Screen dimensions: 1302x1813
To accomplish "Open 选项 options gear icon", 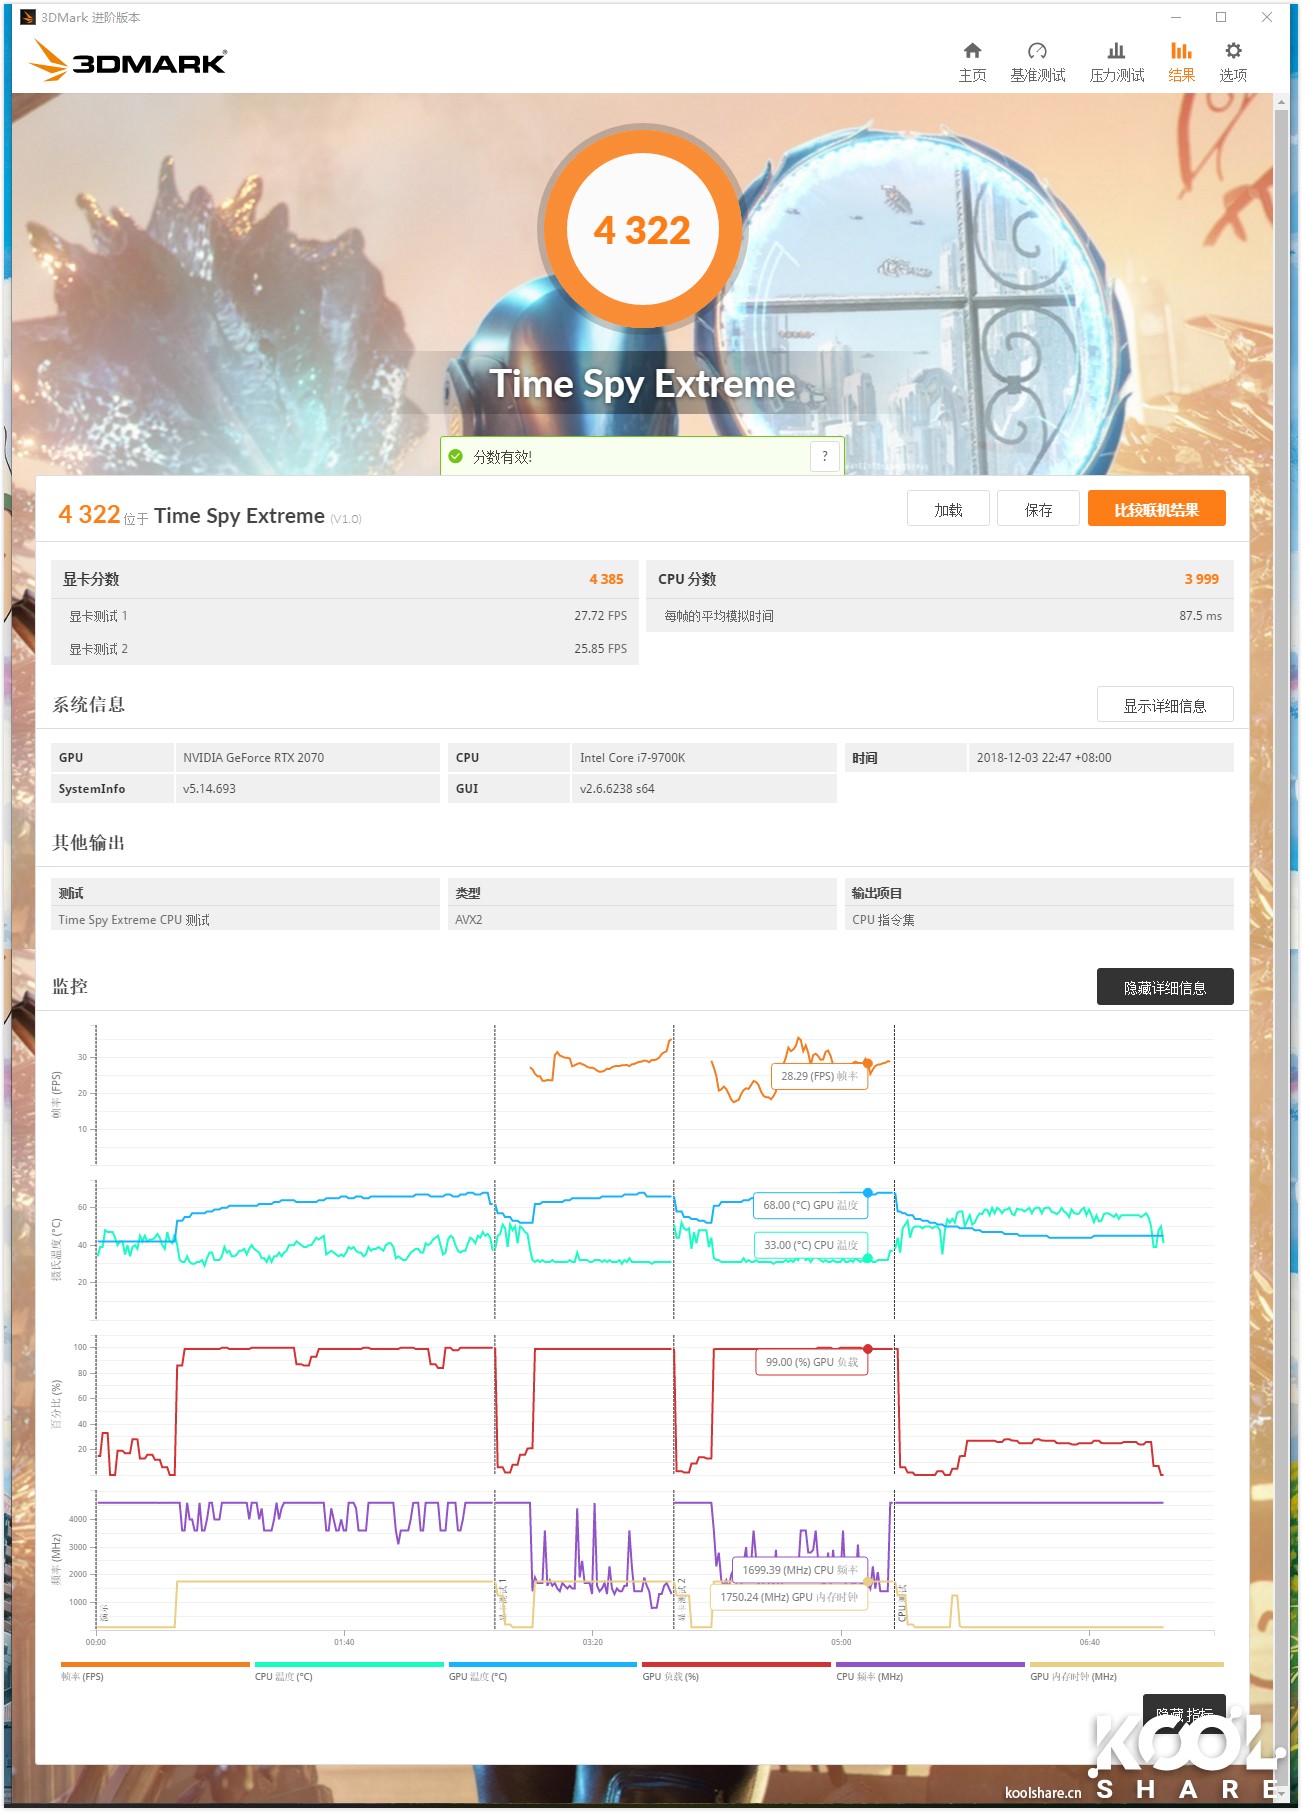I will 1233,51.
